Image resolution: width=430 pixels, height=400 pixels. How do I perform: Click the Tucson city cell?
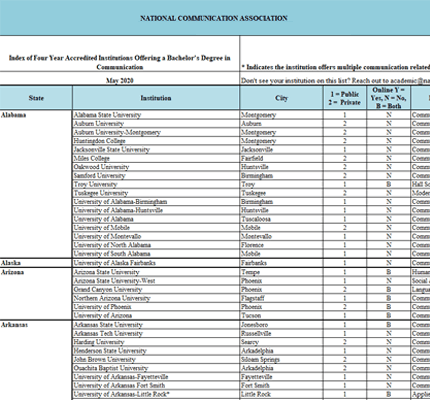(281, 315)
